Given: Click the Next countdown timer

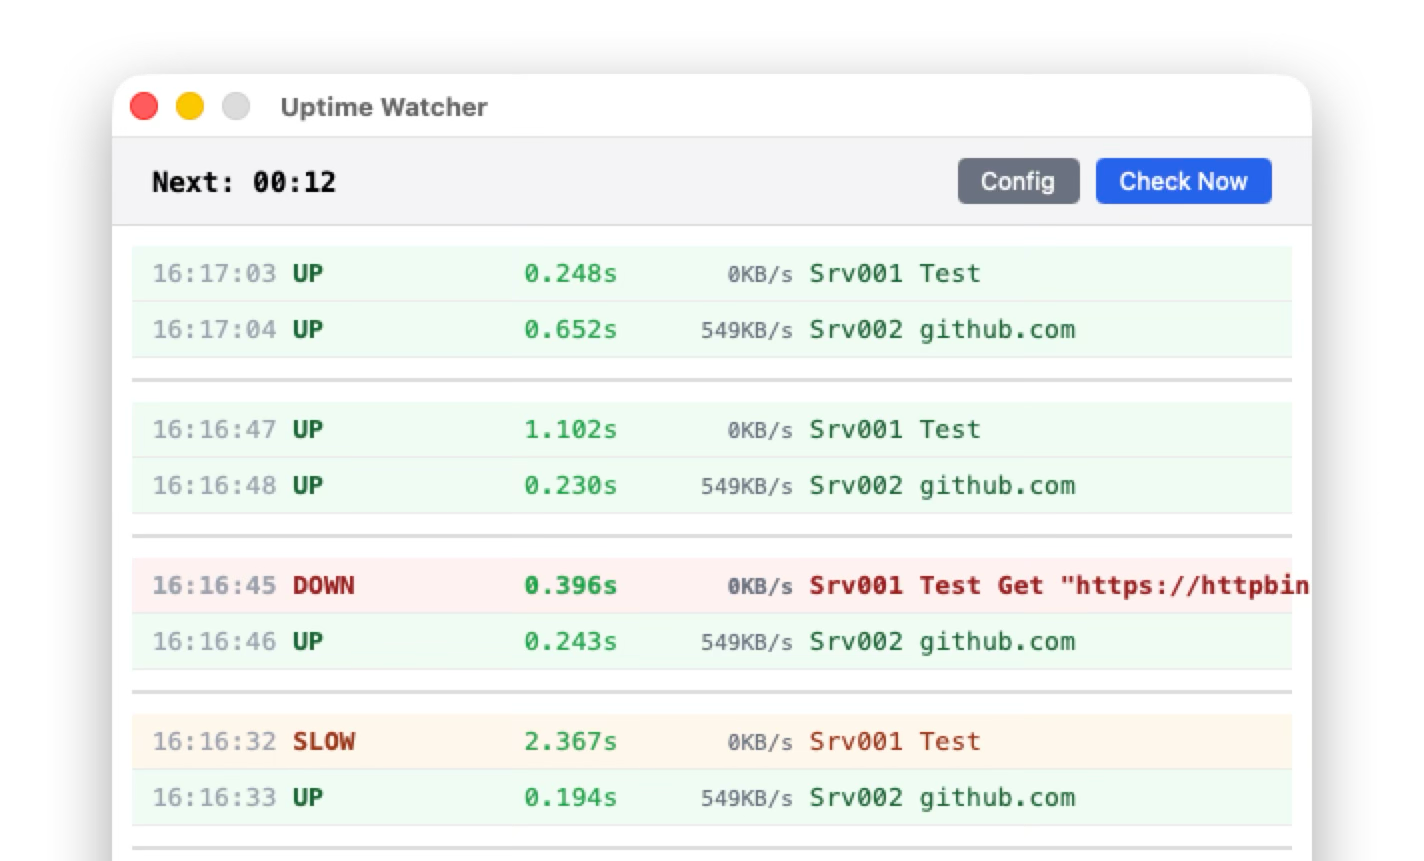Looking at the screenshot, I should 245,182.
